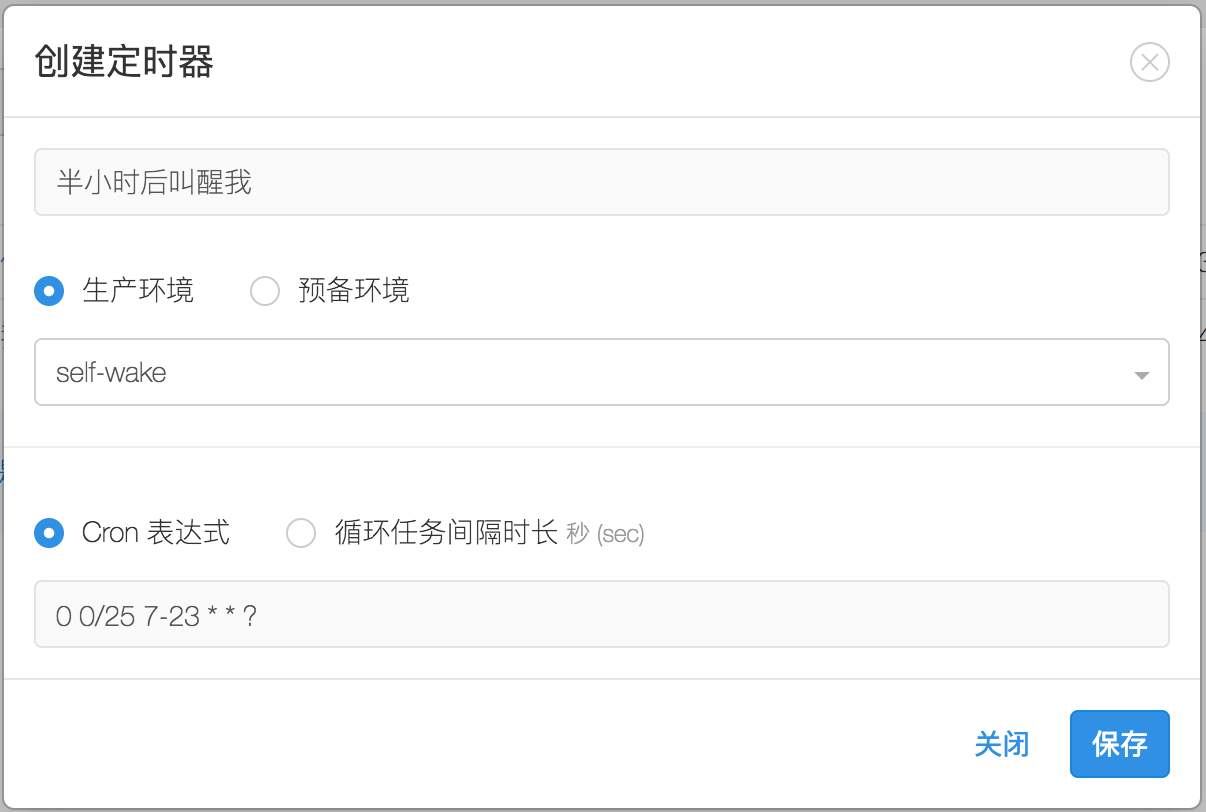Focus the timer name field 半小时后叫醒我

coord(602,182)
